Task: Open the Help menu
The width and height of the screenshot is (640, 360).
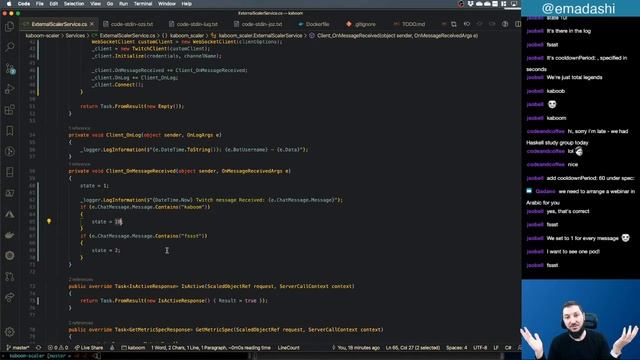Action: point(187,4)
